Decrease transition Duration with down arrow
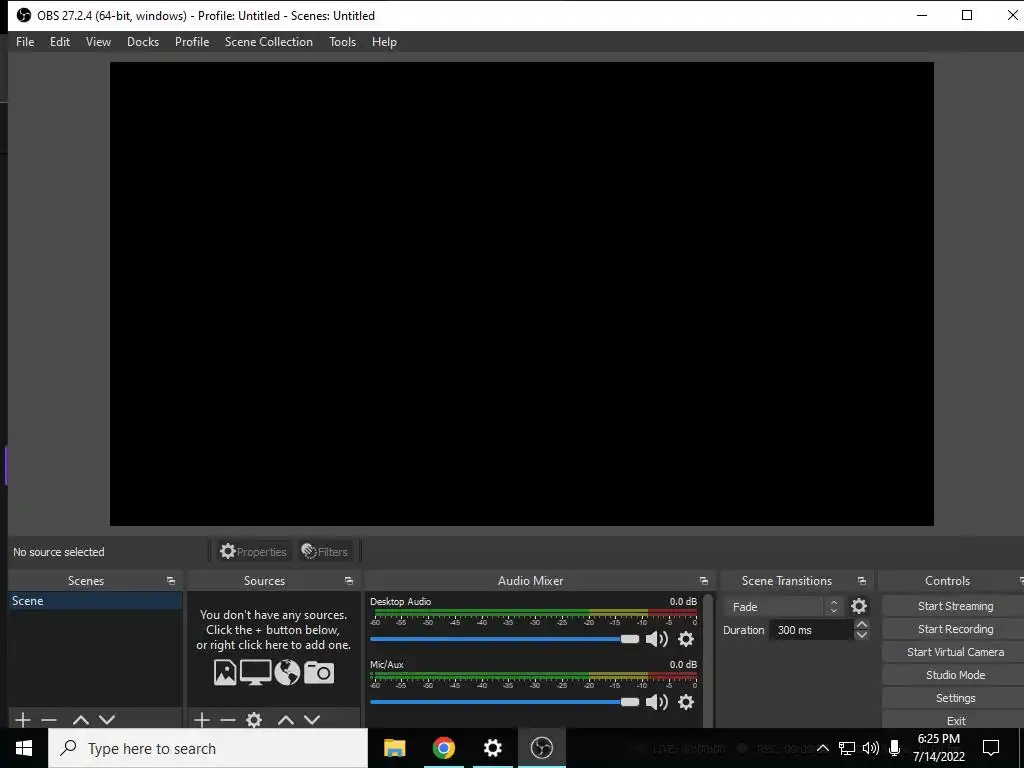The height and width of the screenshot is (768, 1024). (861, 635)
